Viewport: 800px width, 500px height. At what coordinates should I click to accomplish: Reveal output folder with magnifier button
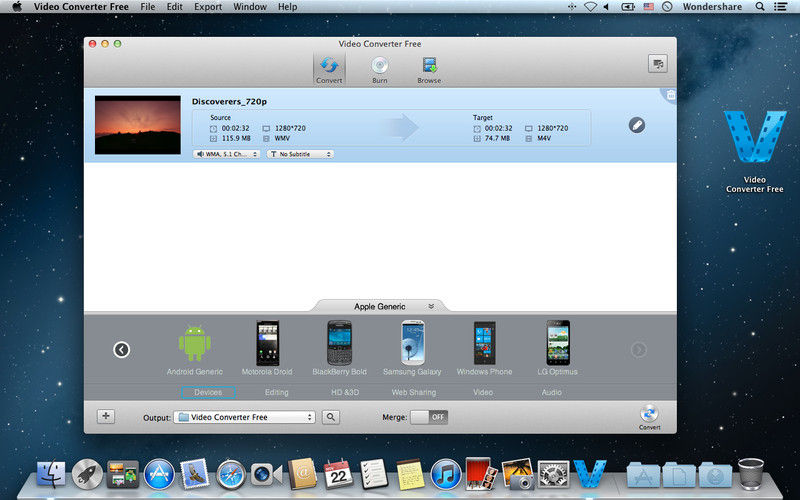pyautogui.click(x=331, y=417)
